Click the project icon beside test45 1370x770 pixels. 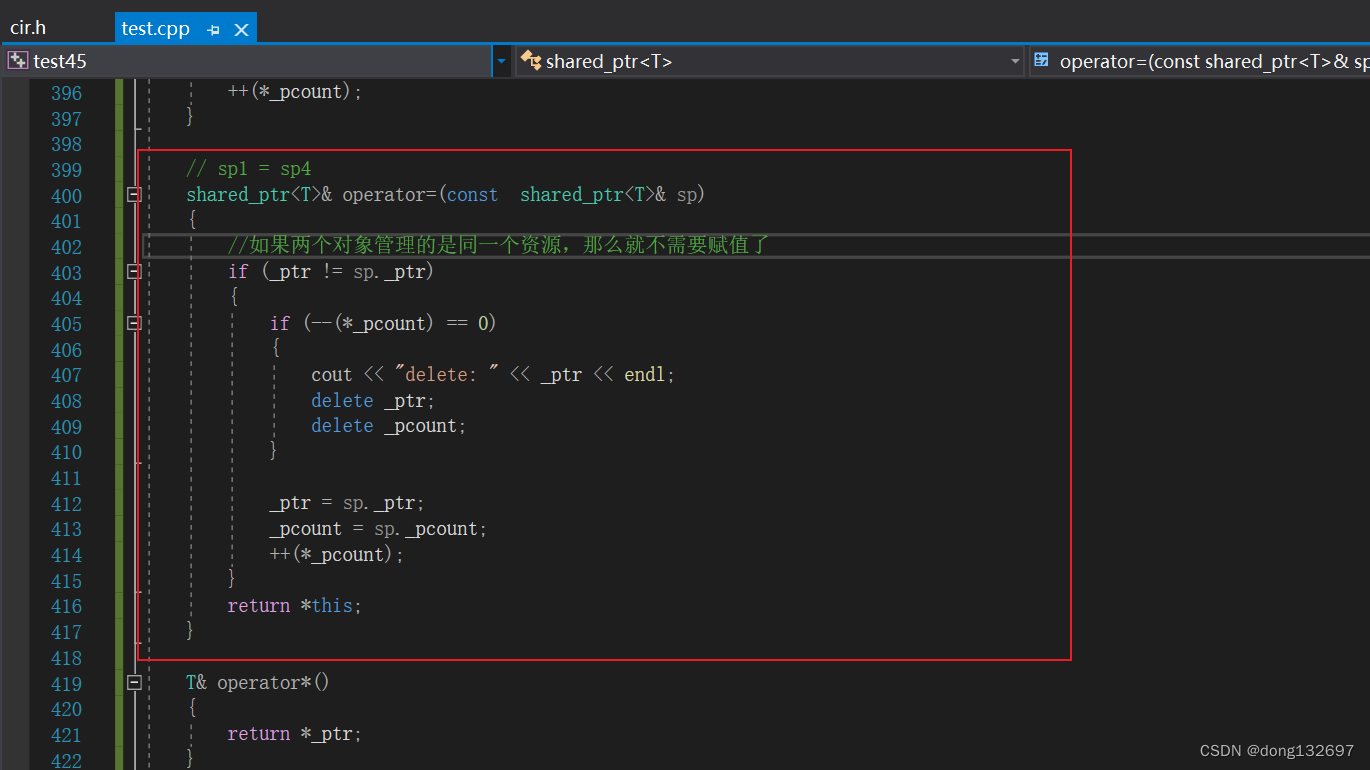pyautogui.click(x=18, y=60)
